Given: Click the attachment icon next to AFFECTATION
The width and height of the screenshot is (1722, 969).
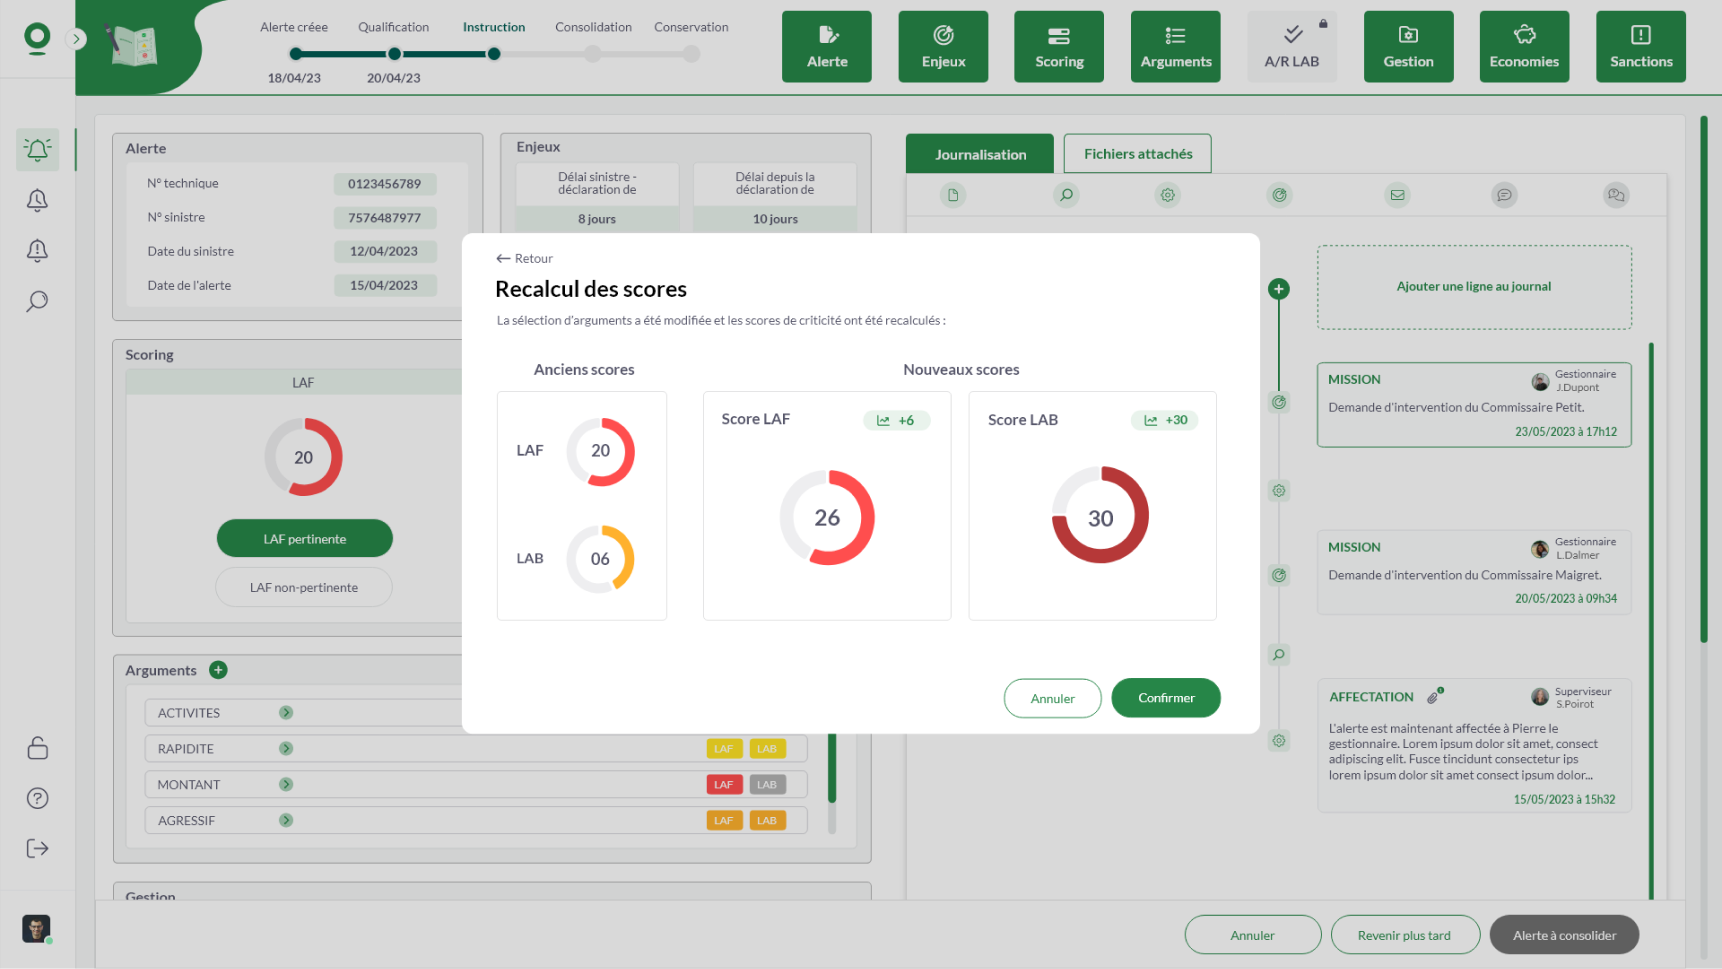Looking at the screenshot, I should [x=1434, y=697].
